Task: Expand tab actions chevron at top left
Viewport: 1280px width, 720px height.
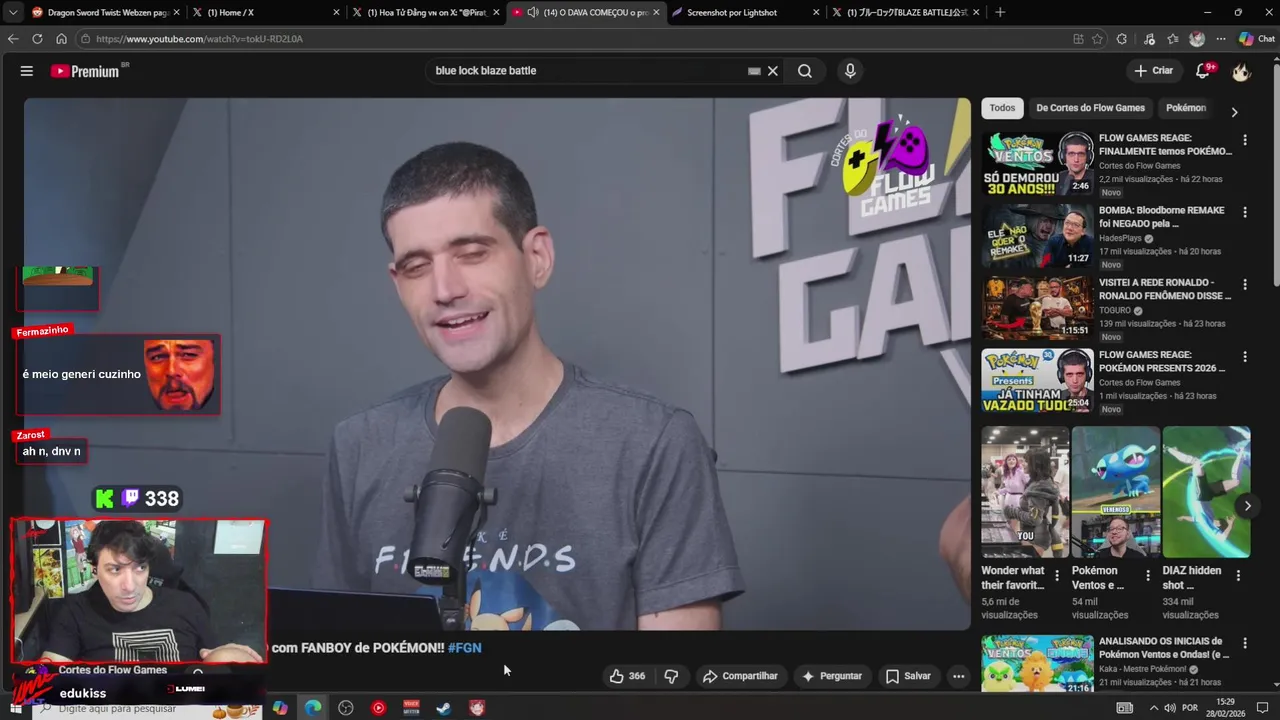Action: (13, 12)
